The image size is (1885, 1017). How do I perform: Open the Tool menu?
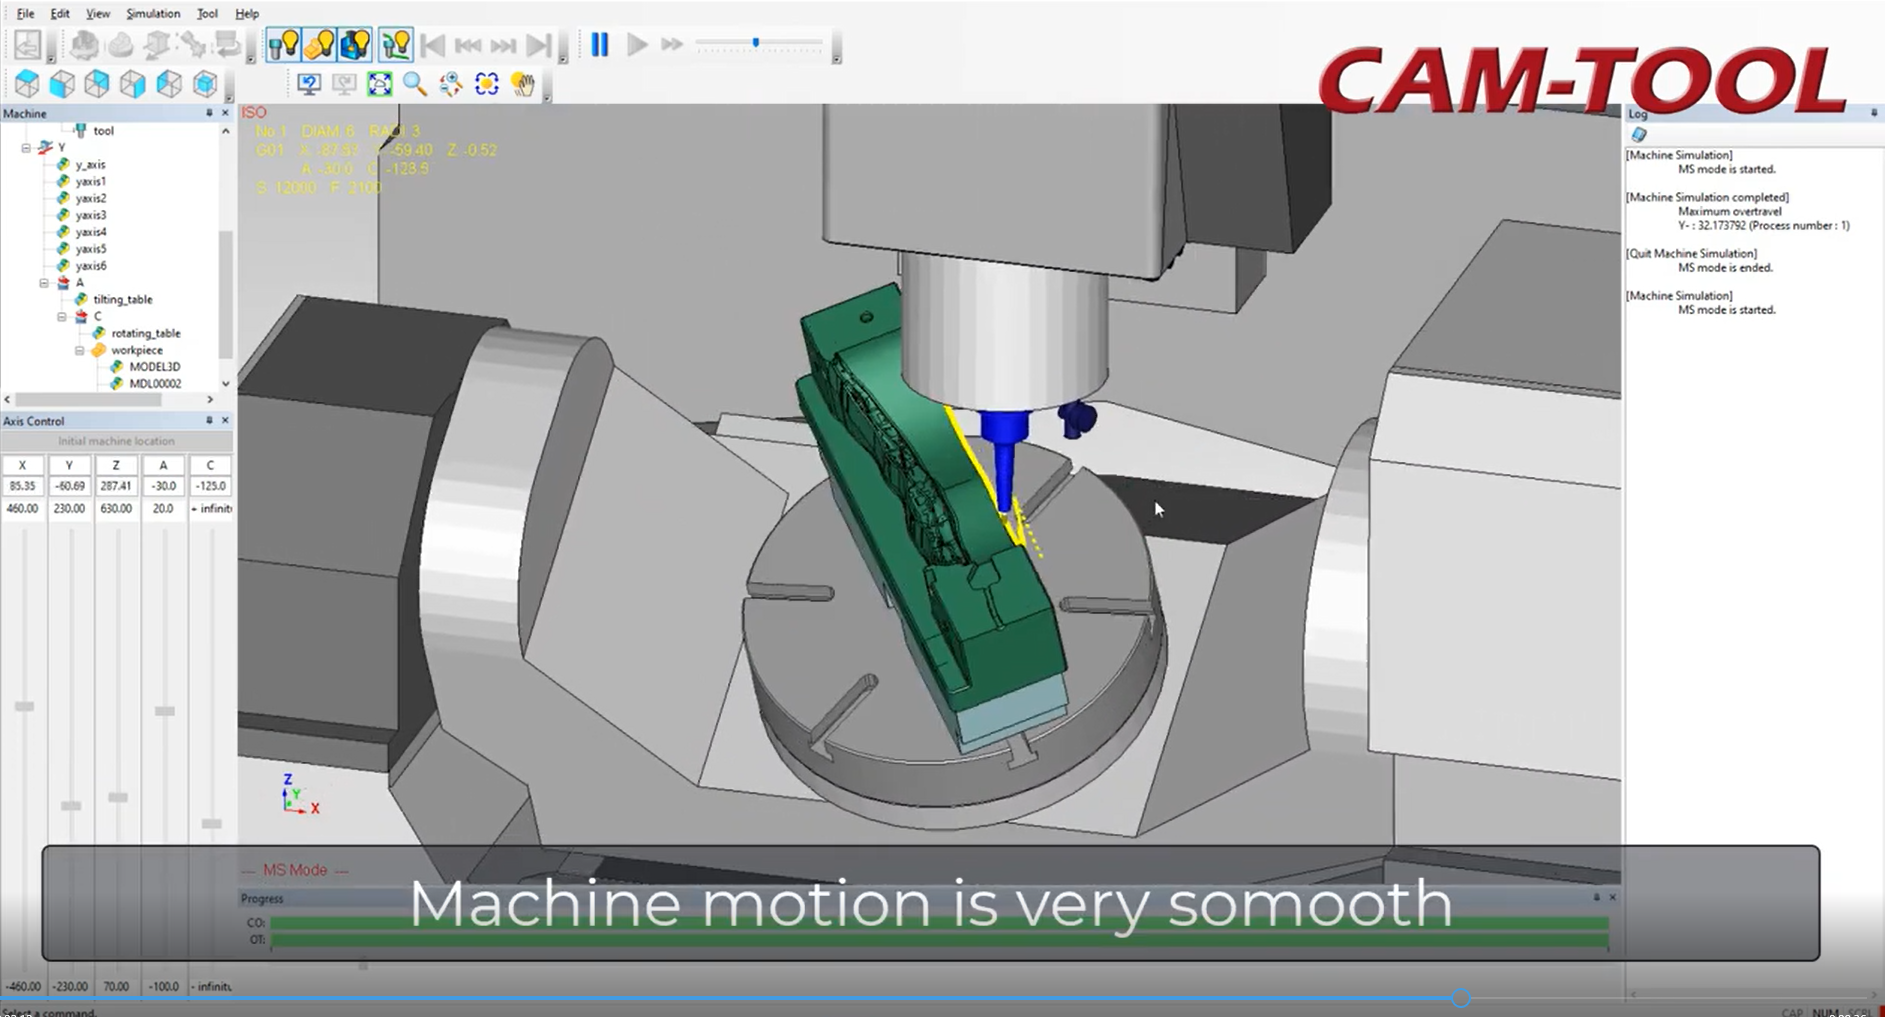pos(207,13)
